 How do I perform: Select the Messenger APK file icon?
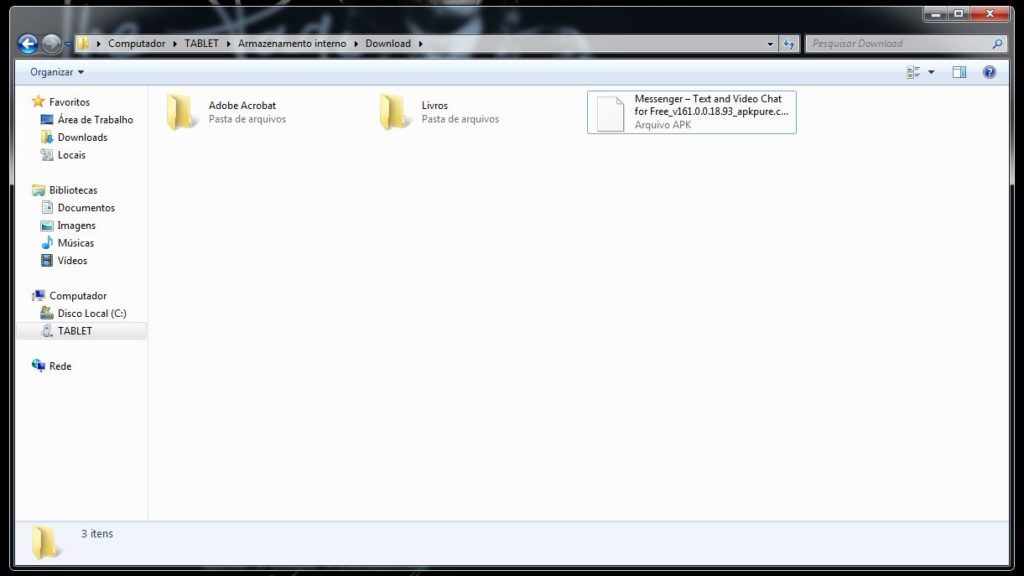pyautogui.click(x=610, y=113)
